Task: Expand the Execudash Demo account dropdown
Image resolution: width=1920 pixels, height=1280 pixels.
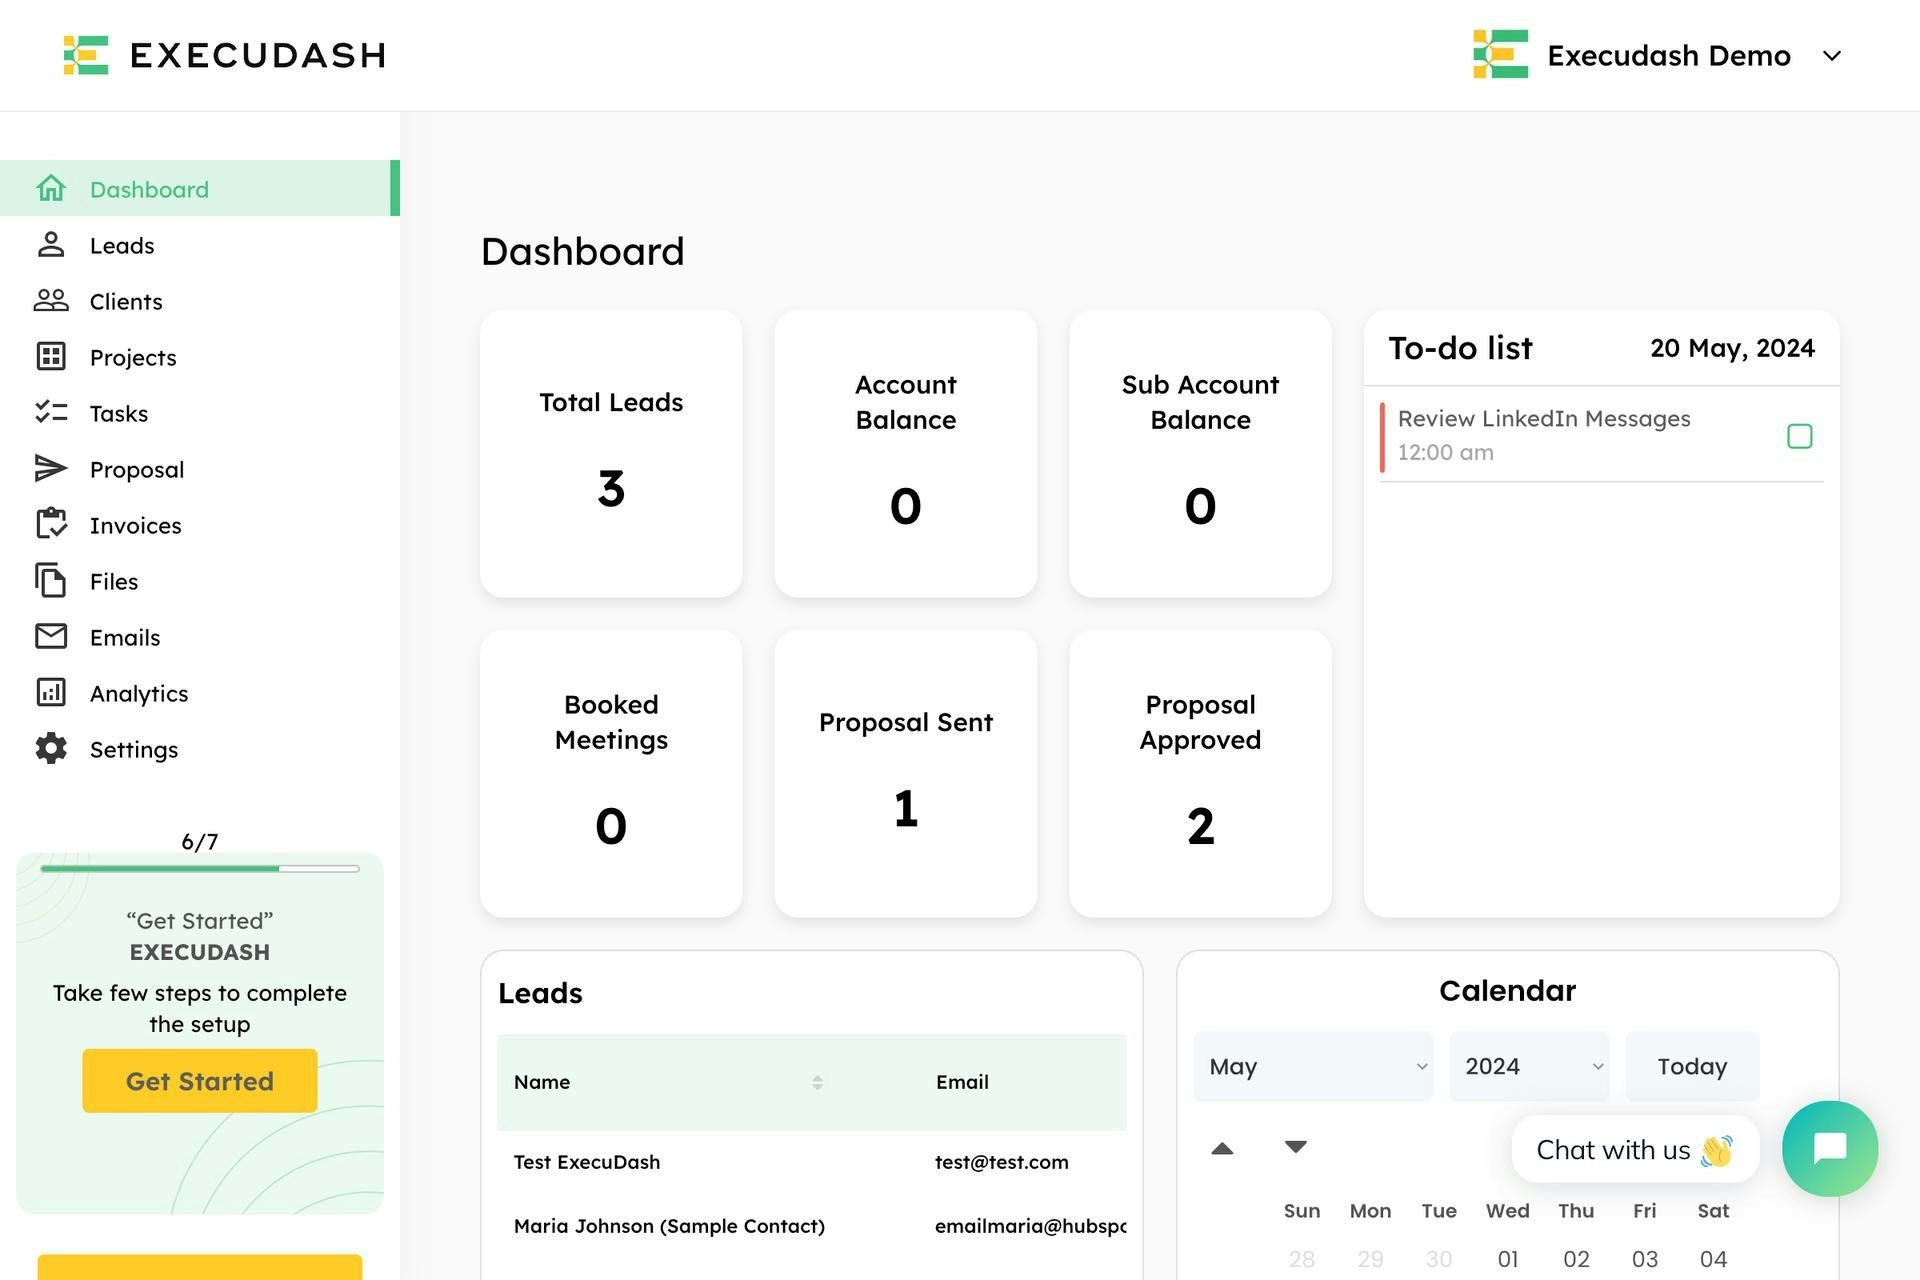Action: click(1831, 56)
